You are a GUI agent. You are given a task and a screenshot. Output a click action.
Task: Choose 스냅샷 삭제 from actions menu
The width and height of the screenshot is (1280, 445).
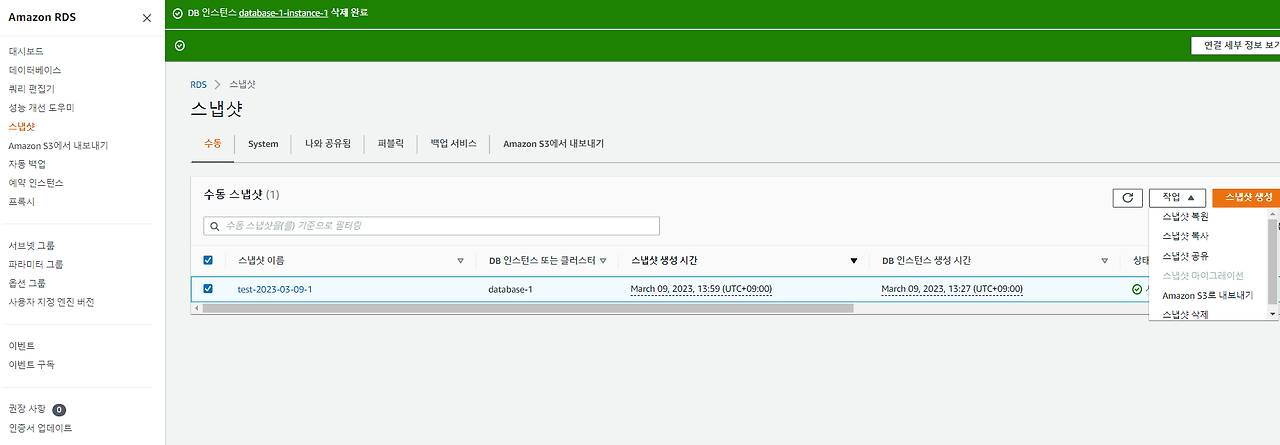[1185, 315]
